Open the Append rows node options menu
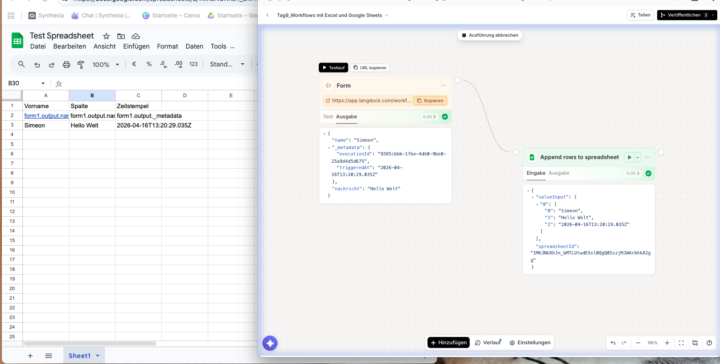Screen dimensions: 720x364 [x=647, y=157]
